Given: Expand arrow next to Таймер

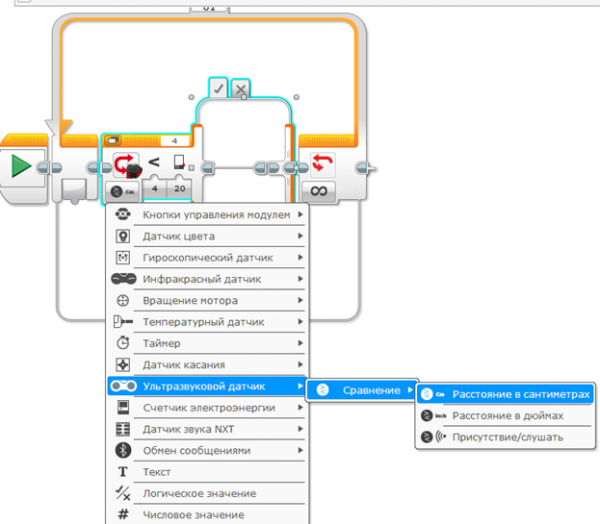Looking at the screenshot, I should (x=300, y=343).
